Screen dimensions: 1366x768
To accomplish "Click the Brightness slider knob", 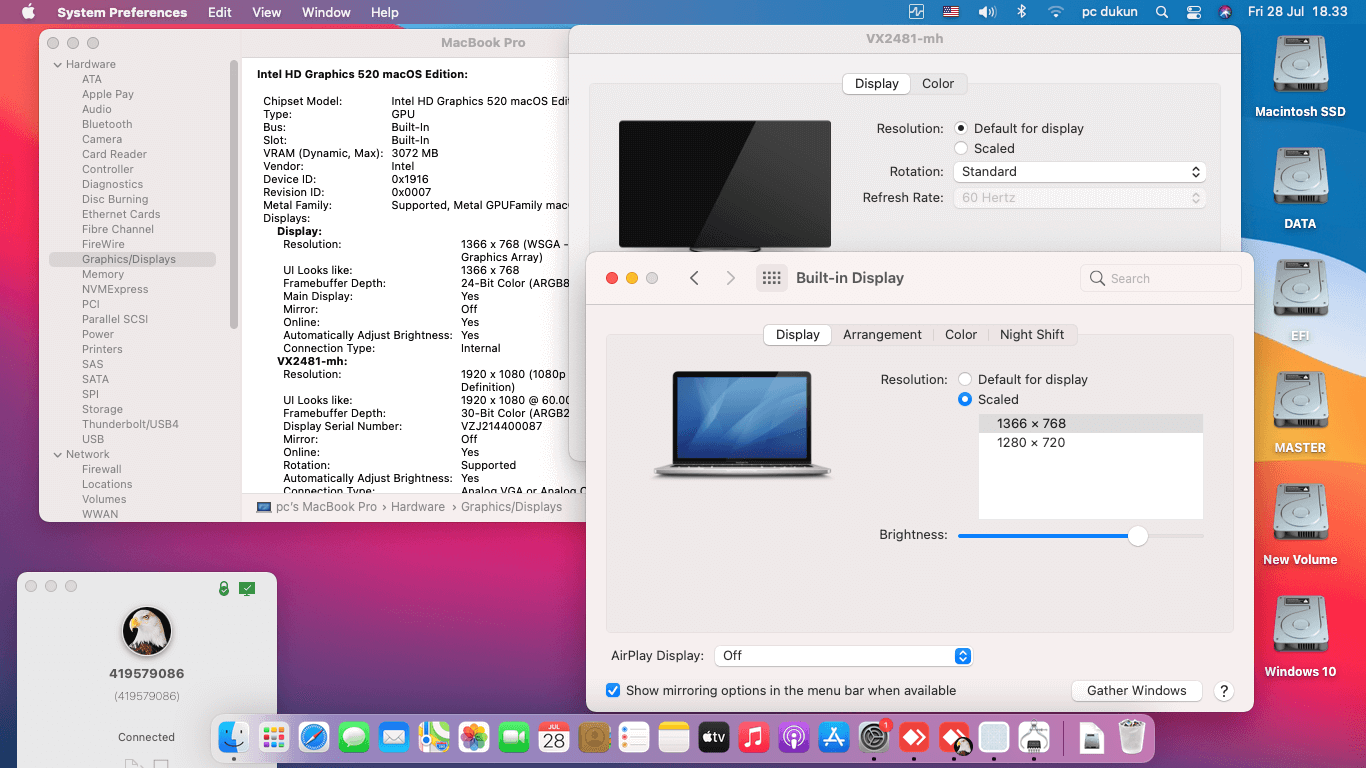I will [1137, 536].
